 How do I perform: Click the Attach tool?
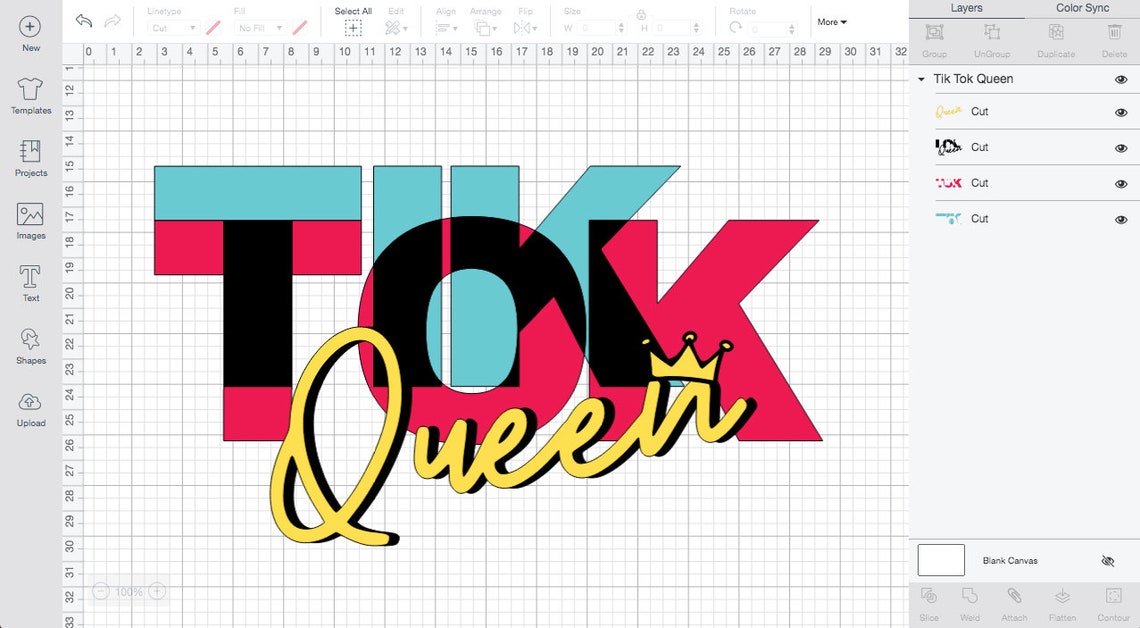click(x=1014, y=596)
